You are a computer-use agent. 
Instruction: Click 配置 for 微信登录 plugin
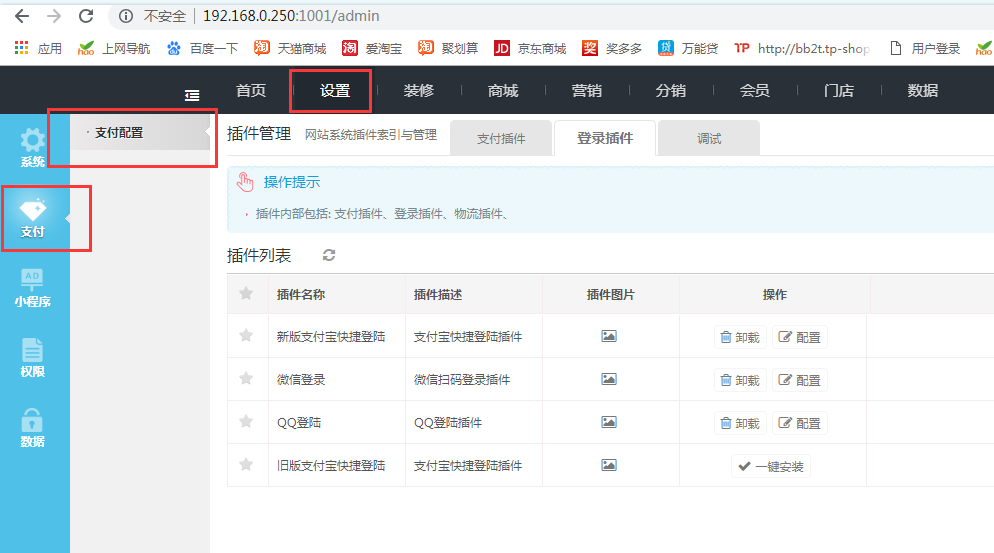[x=800, y=380]
